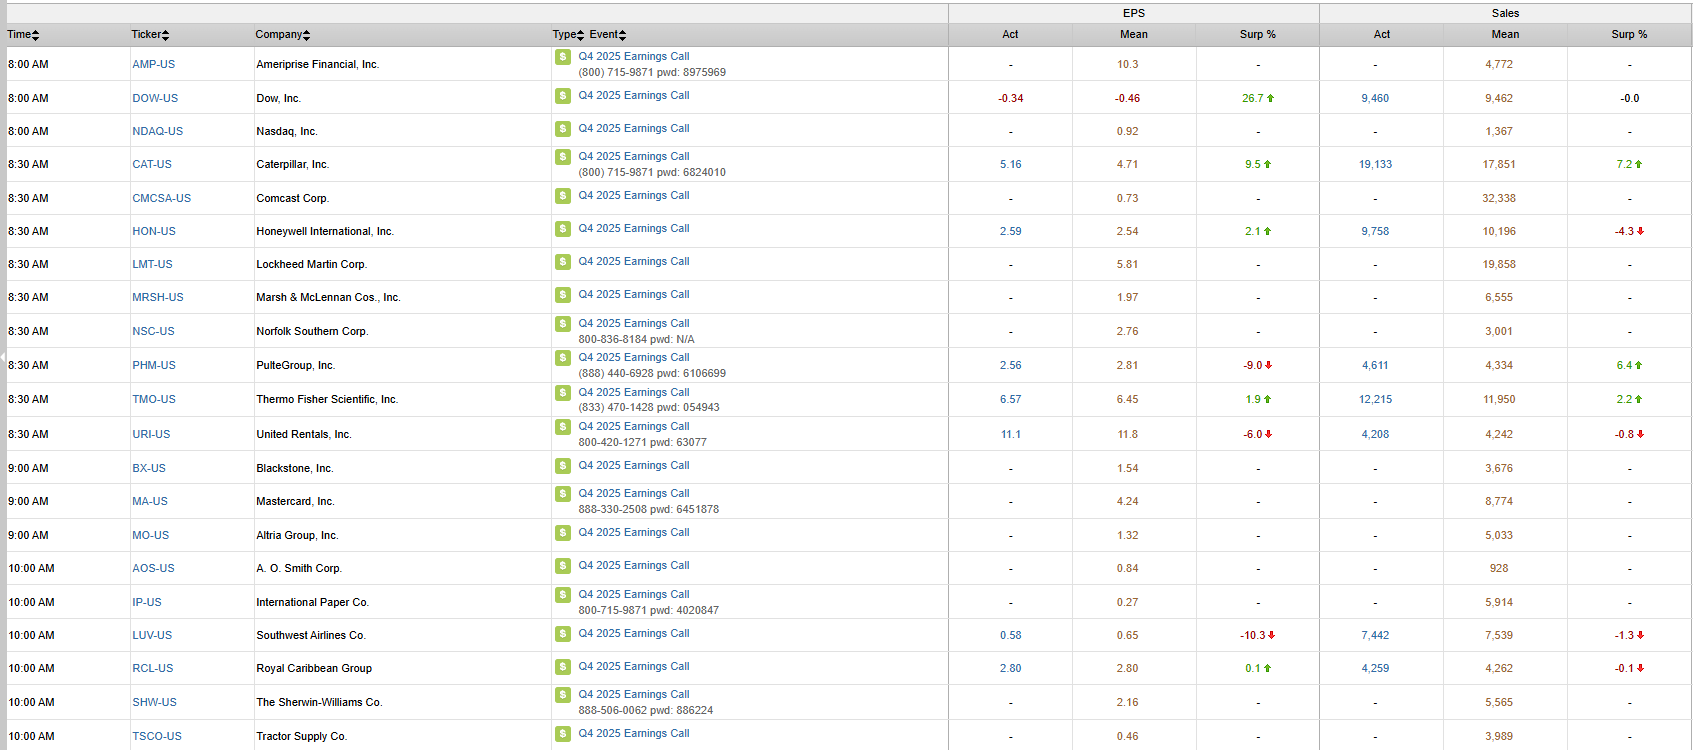Image resolution: width=1693 pixels, height=750 pixels.
Task: Sort table by Company column arrows
Action: [306, 35]
